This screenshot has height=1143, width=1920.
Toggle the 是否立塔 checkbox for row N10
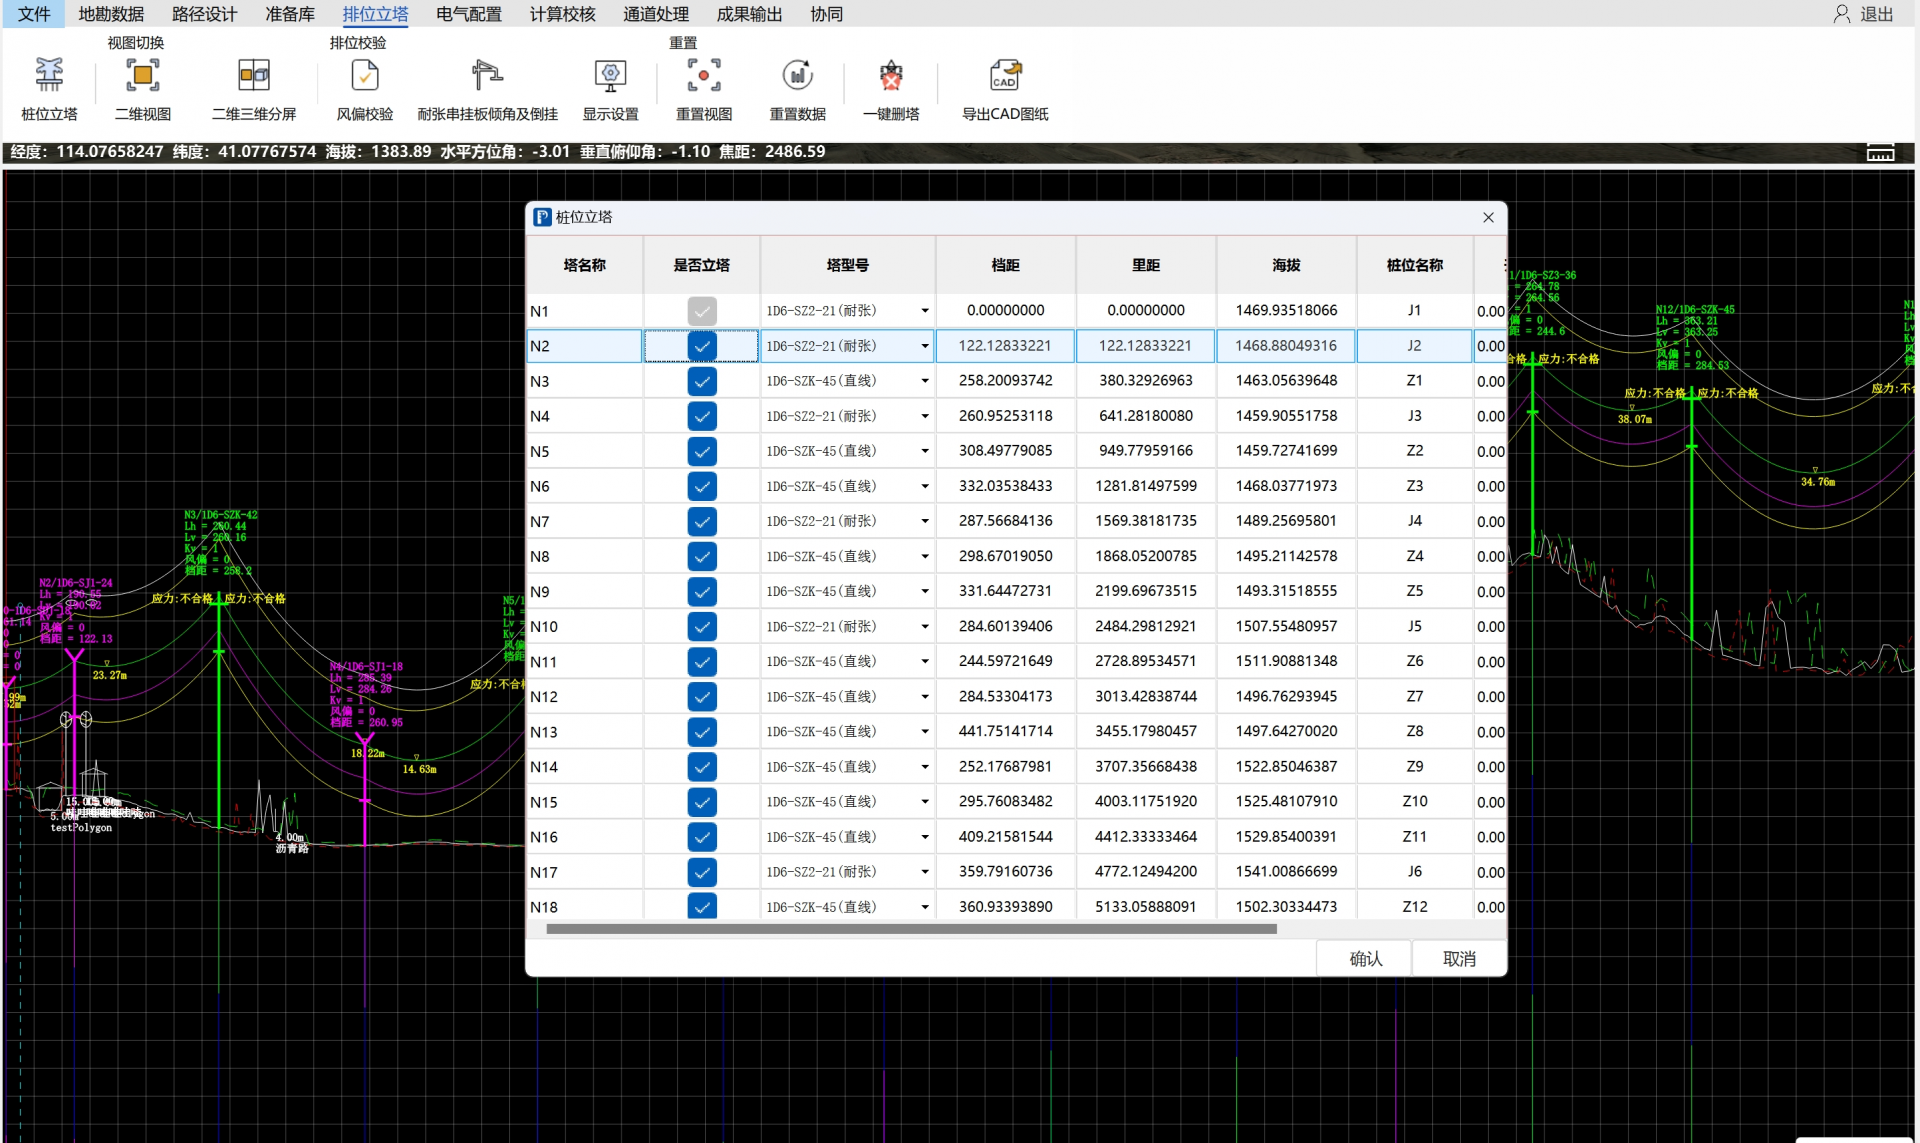[x=702, y=627]
